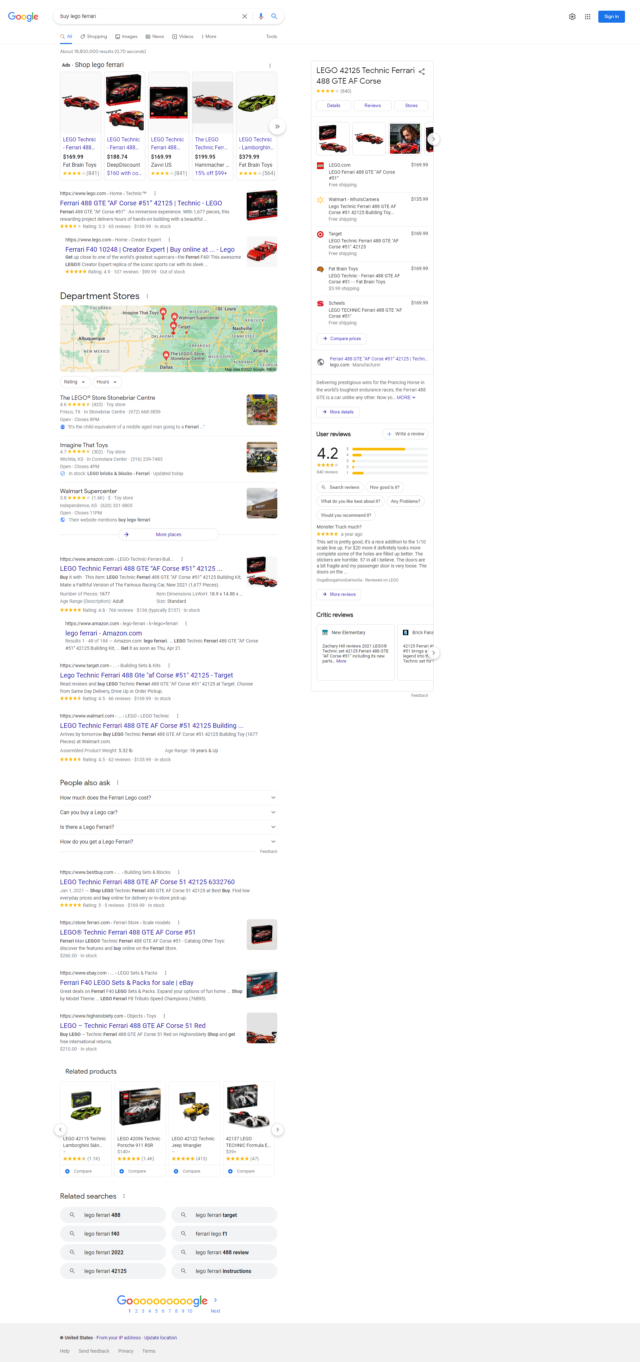Screen dimensions: 640x1362
Task: Start voice search with the microphone icon
Action: pos(261,16)
